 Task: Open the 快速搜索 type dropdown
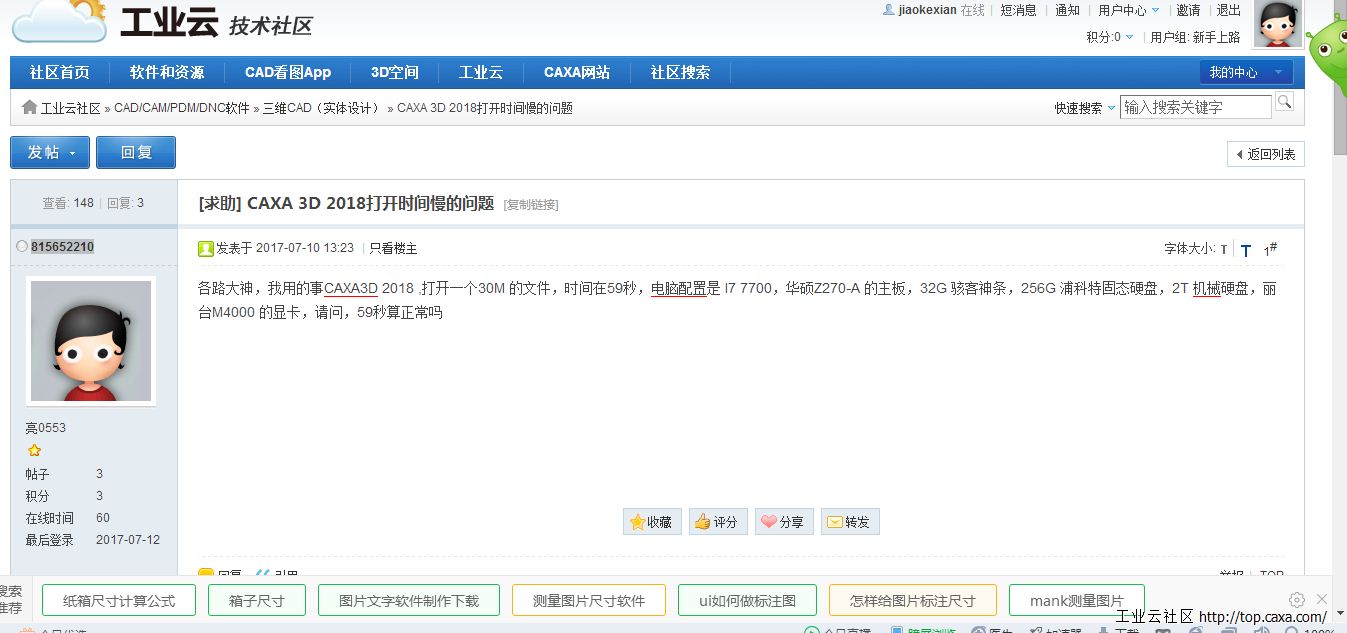(1085, 108)
